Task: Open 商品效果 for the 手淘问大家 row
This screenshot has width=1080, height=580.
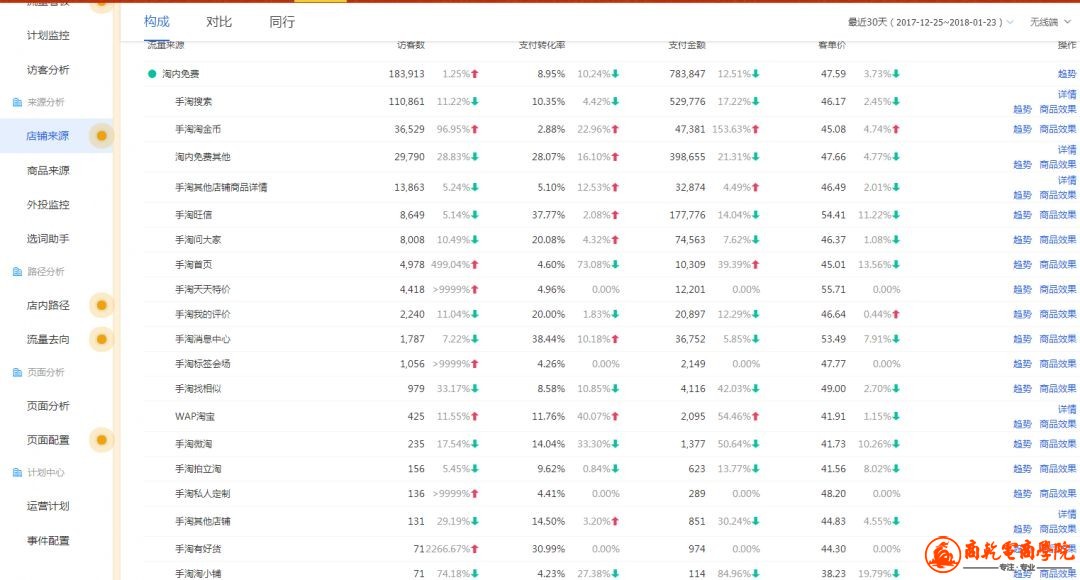Action: (x=1057, y=240)
